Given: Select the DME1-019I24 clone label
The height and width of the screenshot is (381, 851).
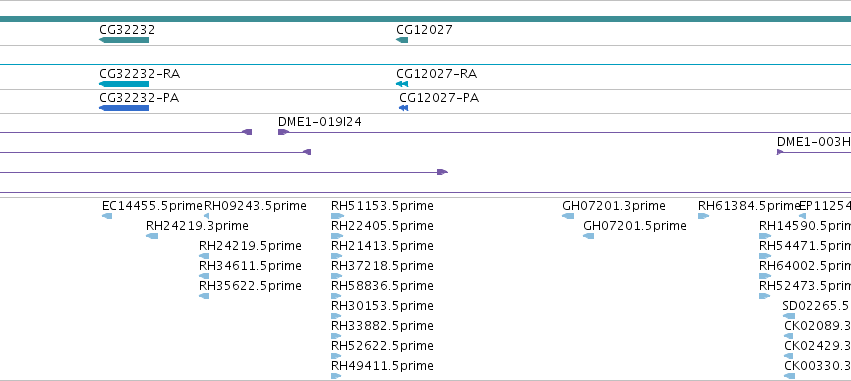Looking at the screenshot, I should point(320,122).
